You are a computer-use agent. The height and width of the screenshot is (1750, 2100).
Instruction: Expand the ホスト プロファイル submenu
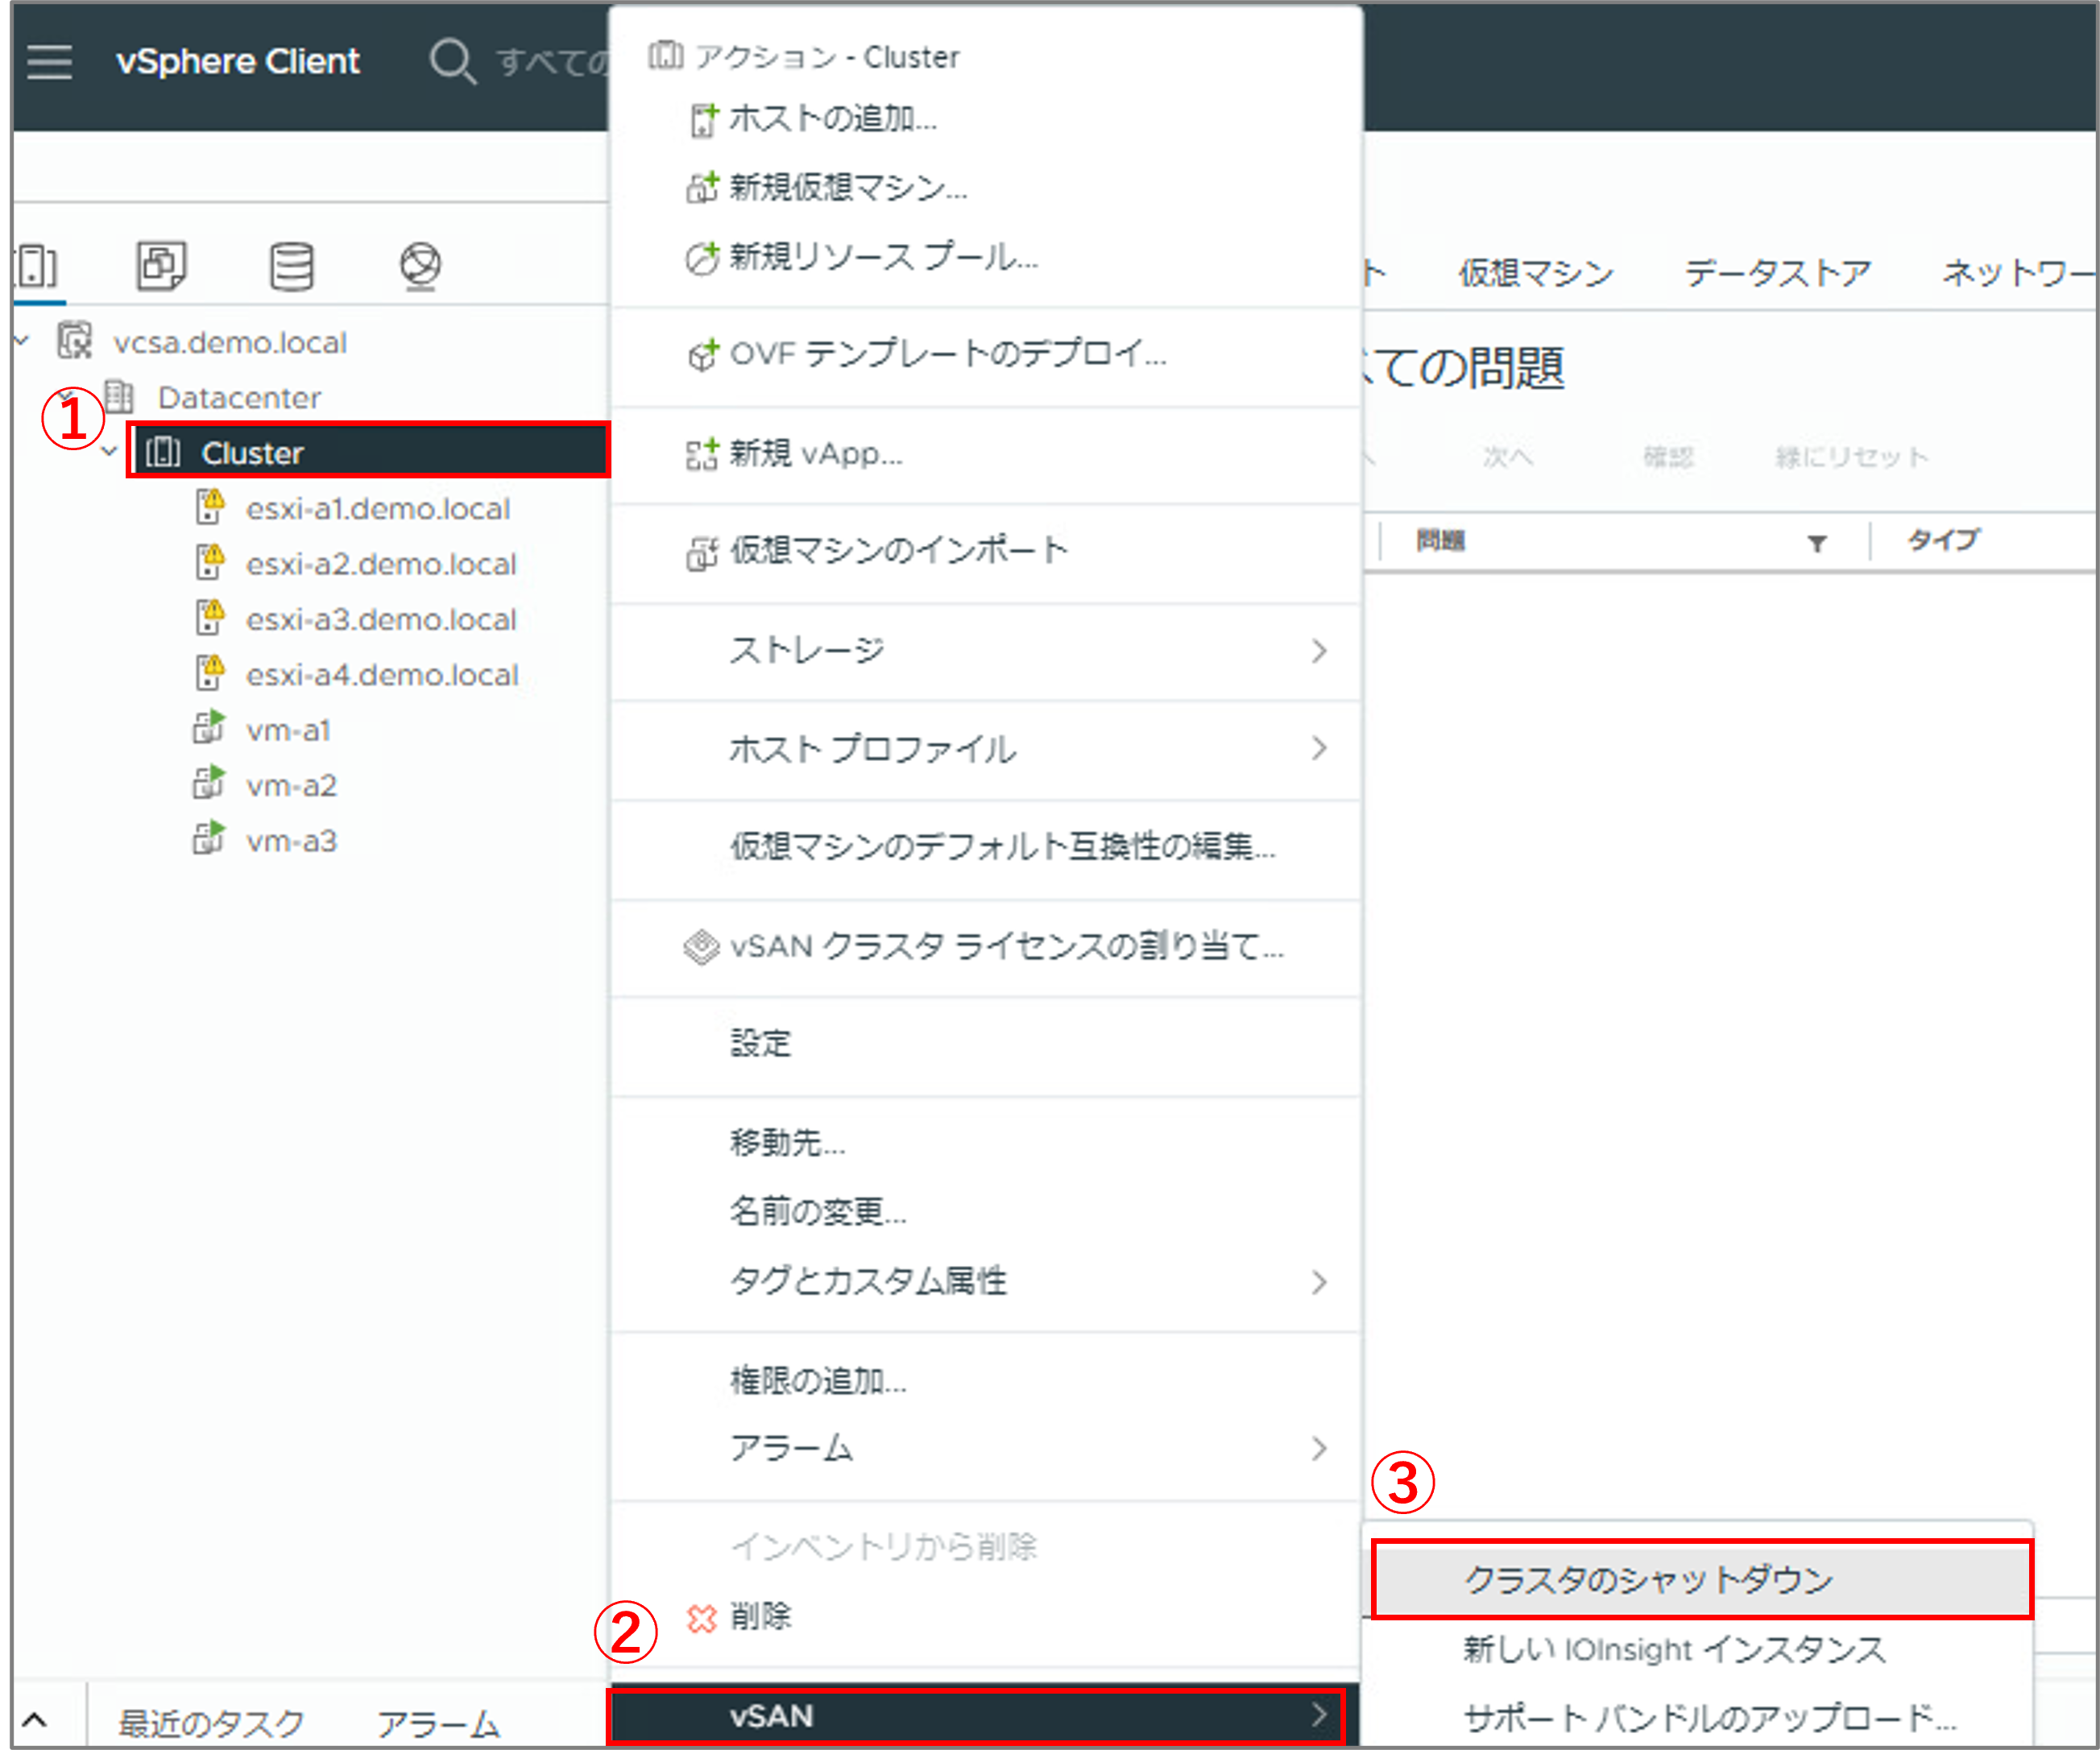coord(1319,749)
